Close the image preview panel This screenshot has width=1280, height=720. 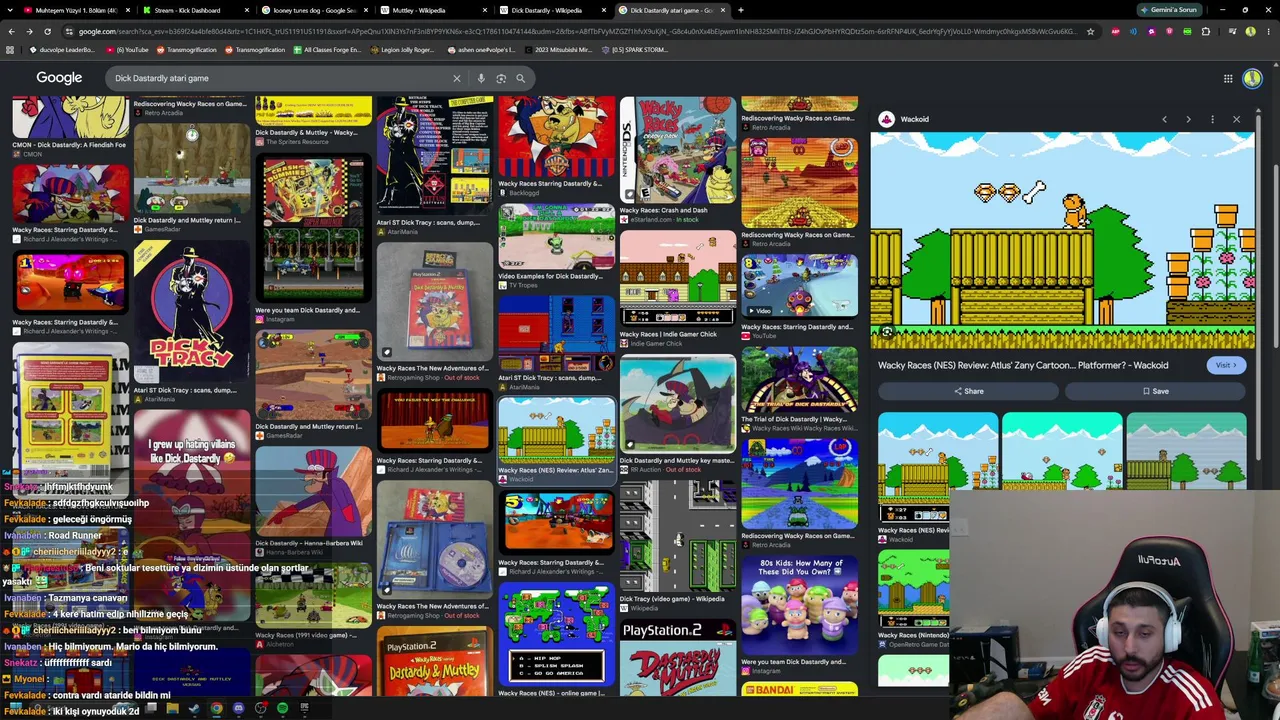pos(1236,119)
